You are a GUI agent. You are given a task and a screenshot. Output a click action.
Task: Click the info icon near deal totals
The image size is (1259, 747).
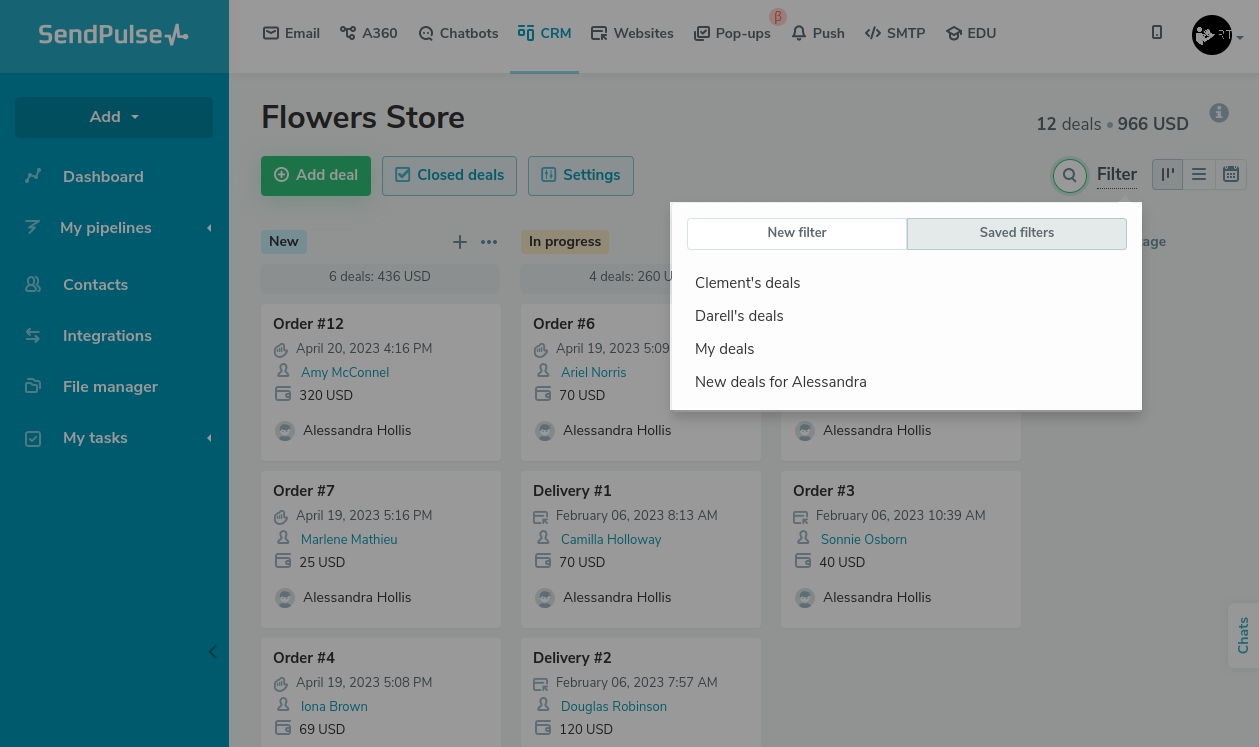pos(1218,113)
